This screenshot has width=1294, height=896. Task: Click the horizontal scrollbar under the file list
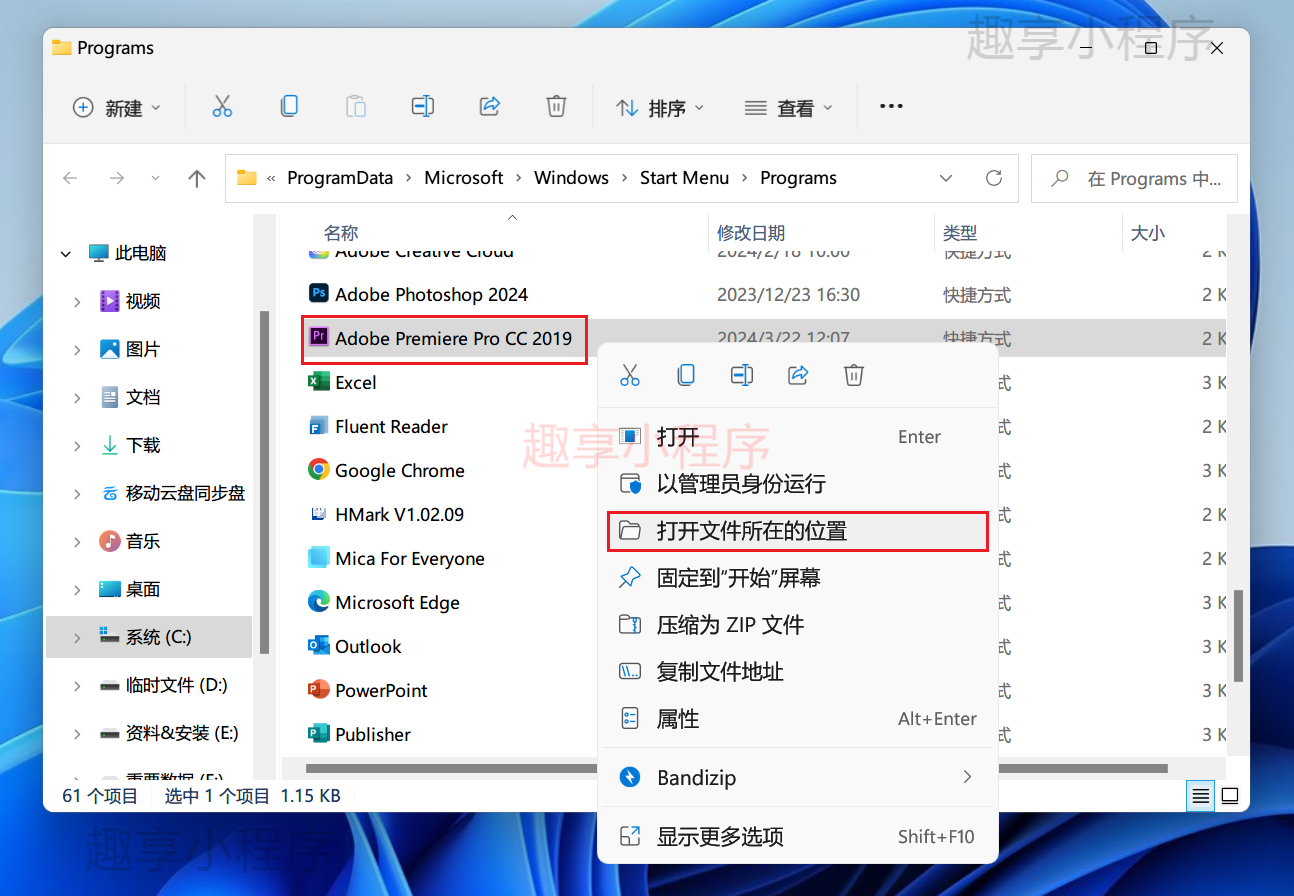point(736,769)
